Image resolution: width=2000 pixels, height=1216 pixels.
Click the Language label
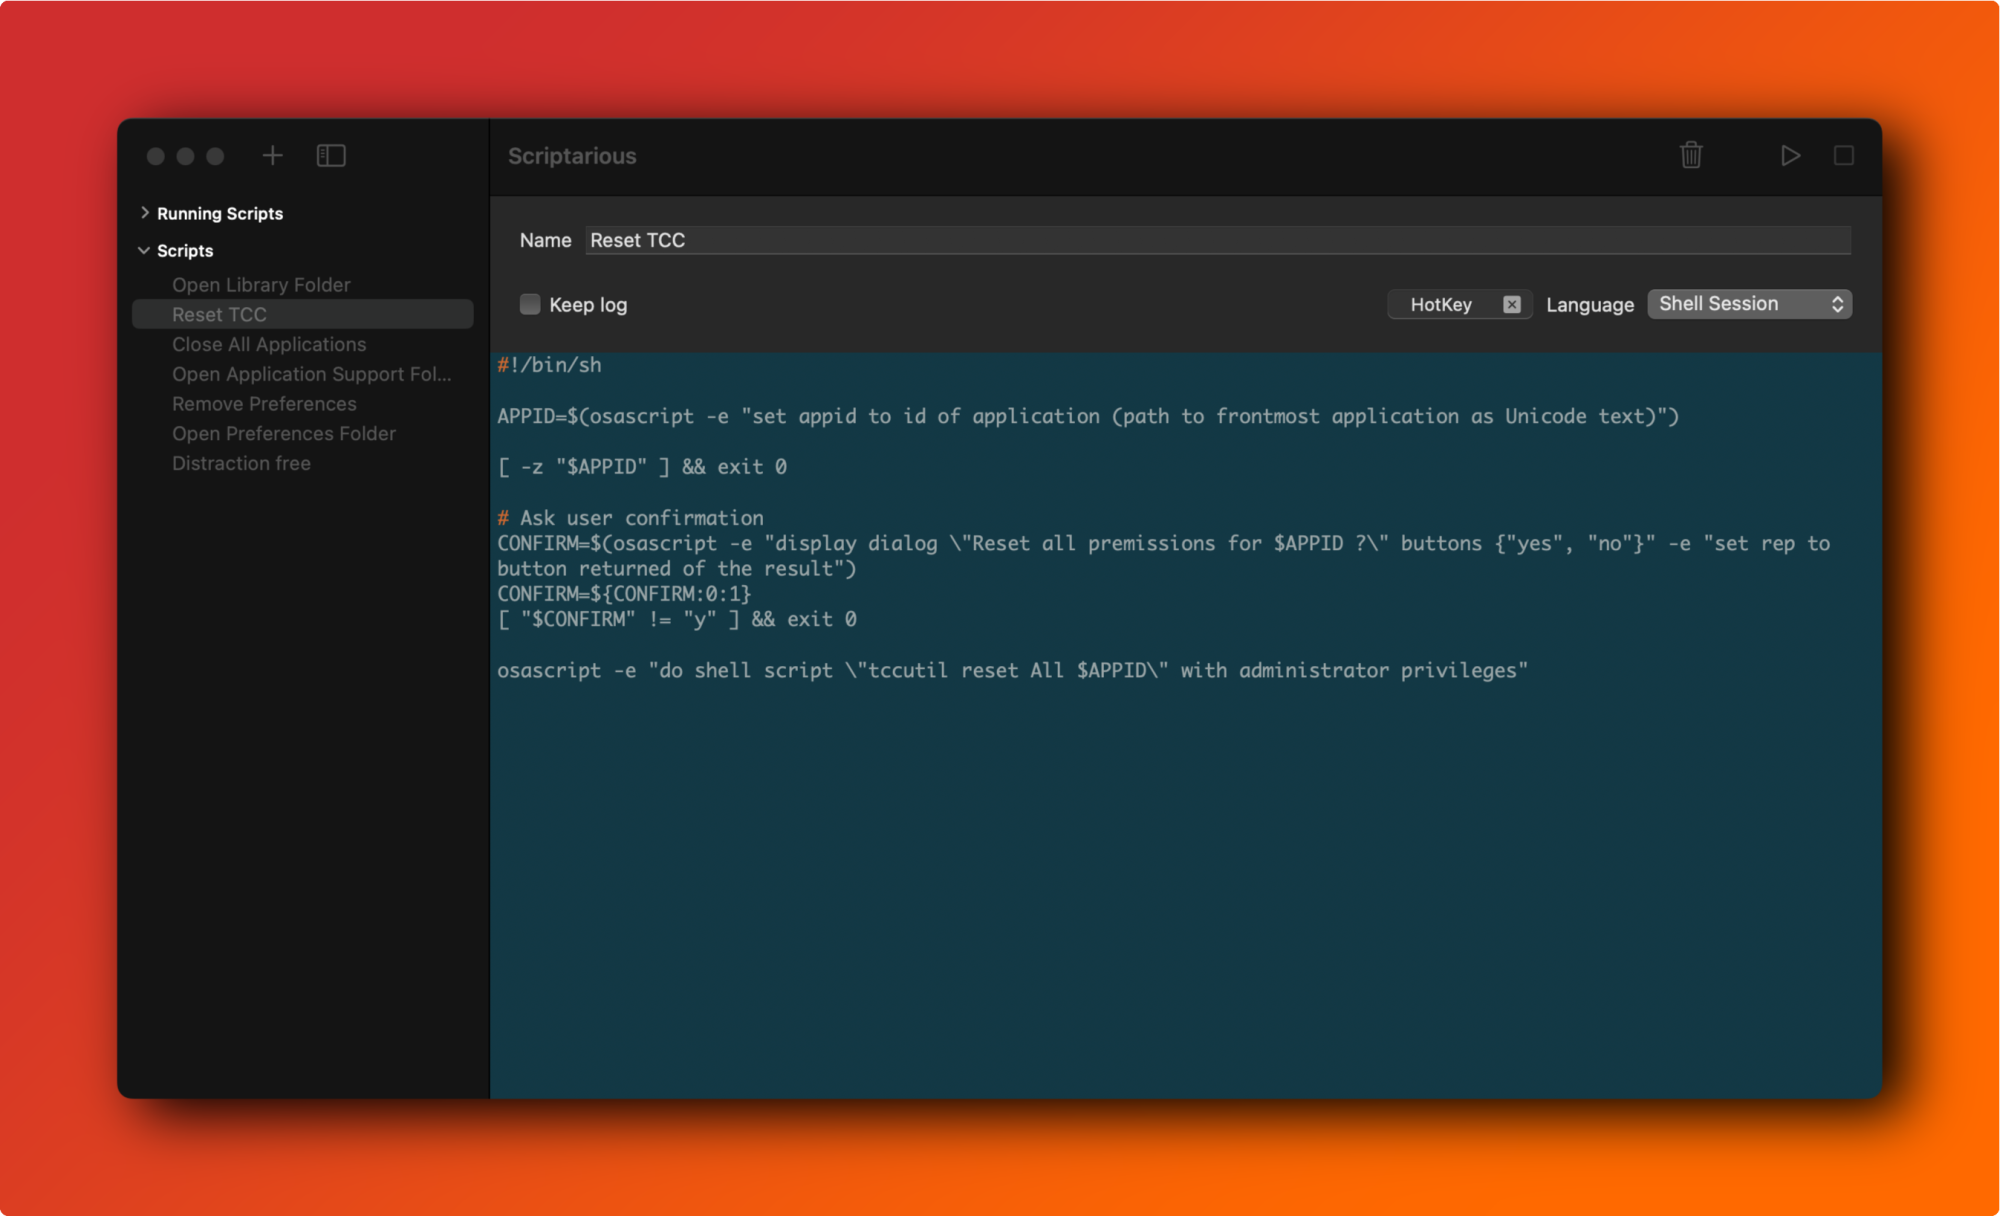click(x=1590, y=305)
